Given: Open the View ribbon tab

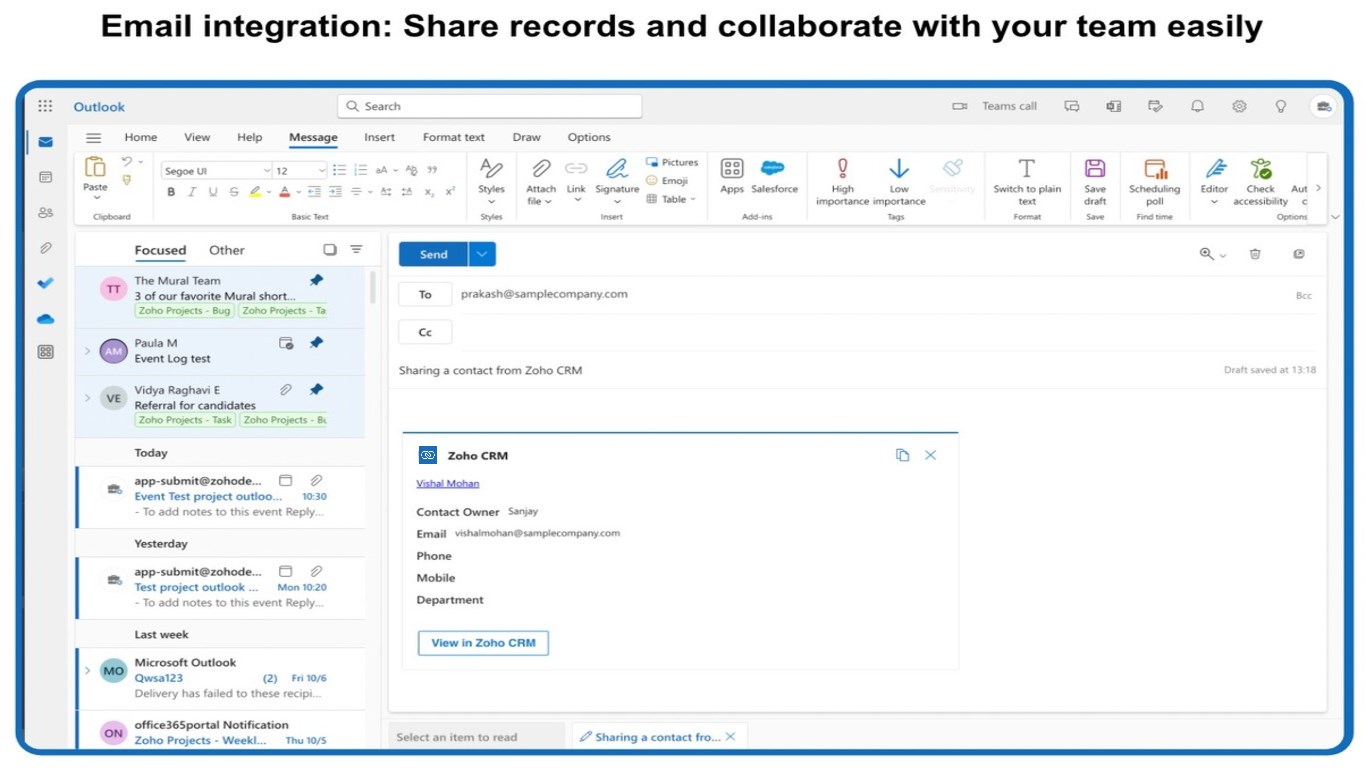Looking at the screenshot, I should pos(197,138).
